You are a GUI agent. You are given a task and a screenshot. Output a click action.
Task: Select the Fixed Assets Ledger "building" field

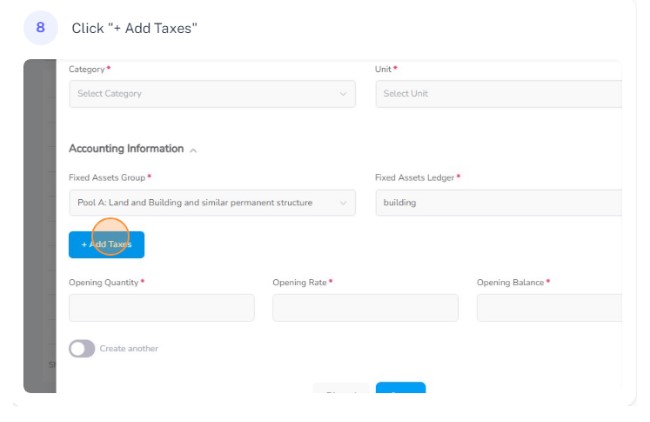tap(499, 203)
